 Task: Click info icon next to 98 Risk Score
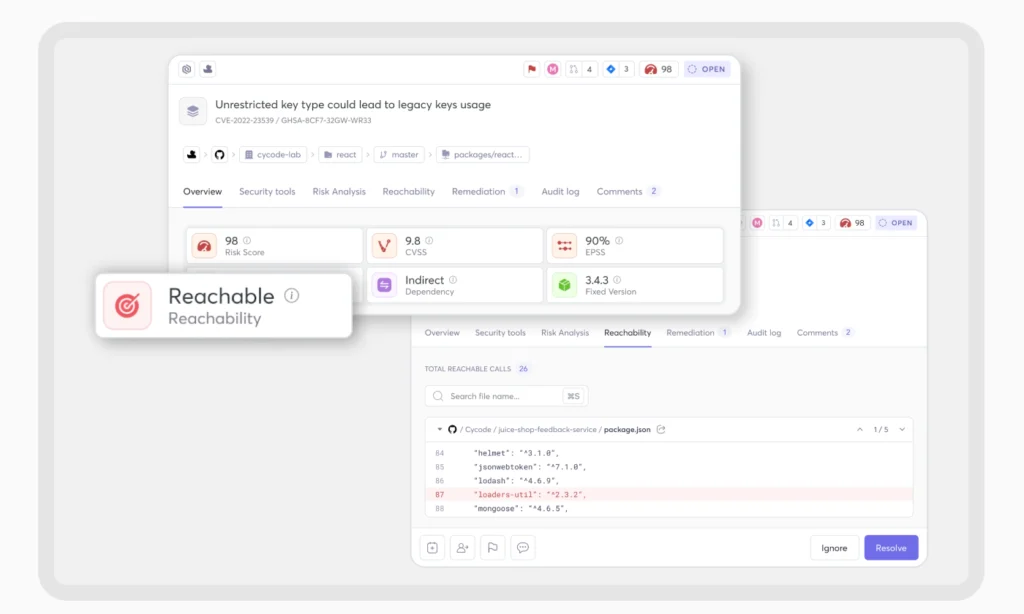tap(247, 240)
